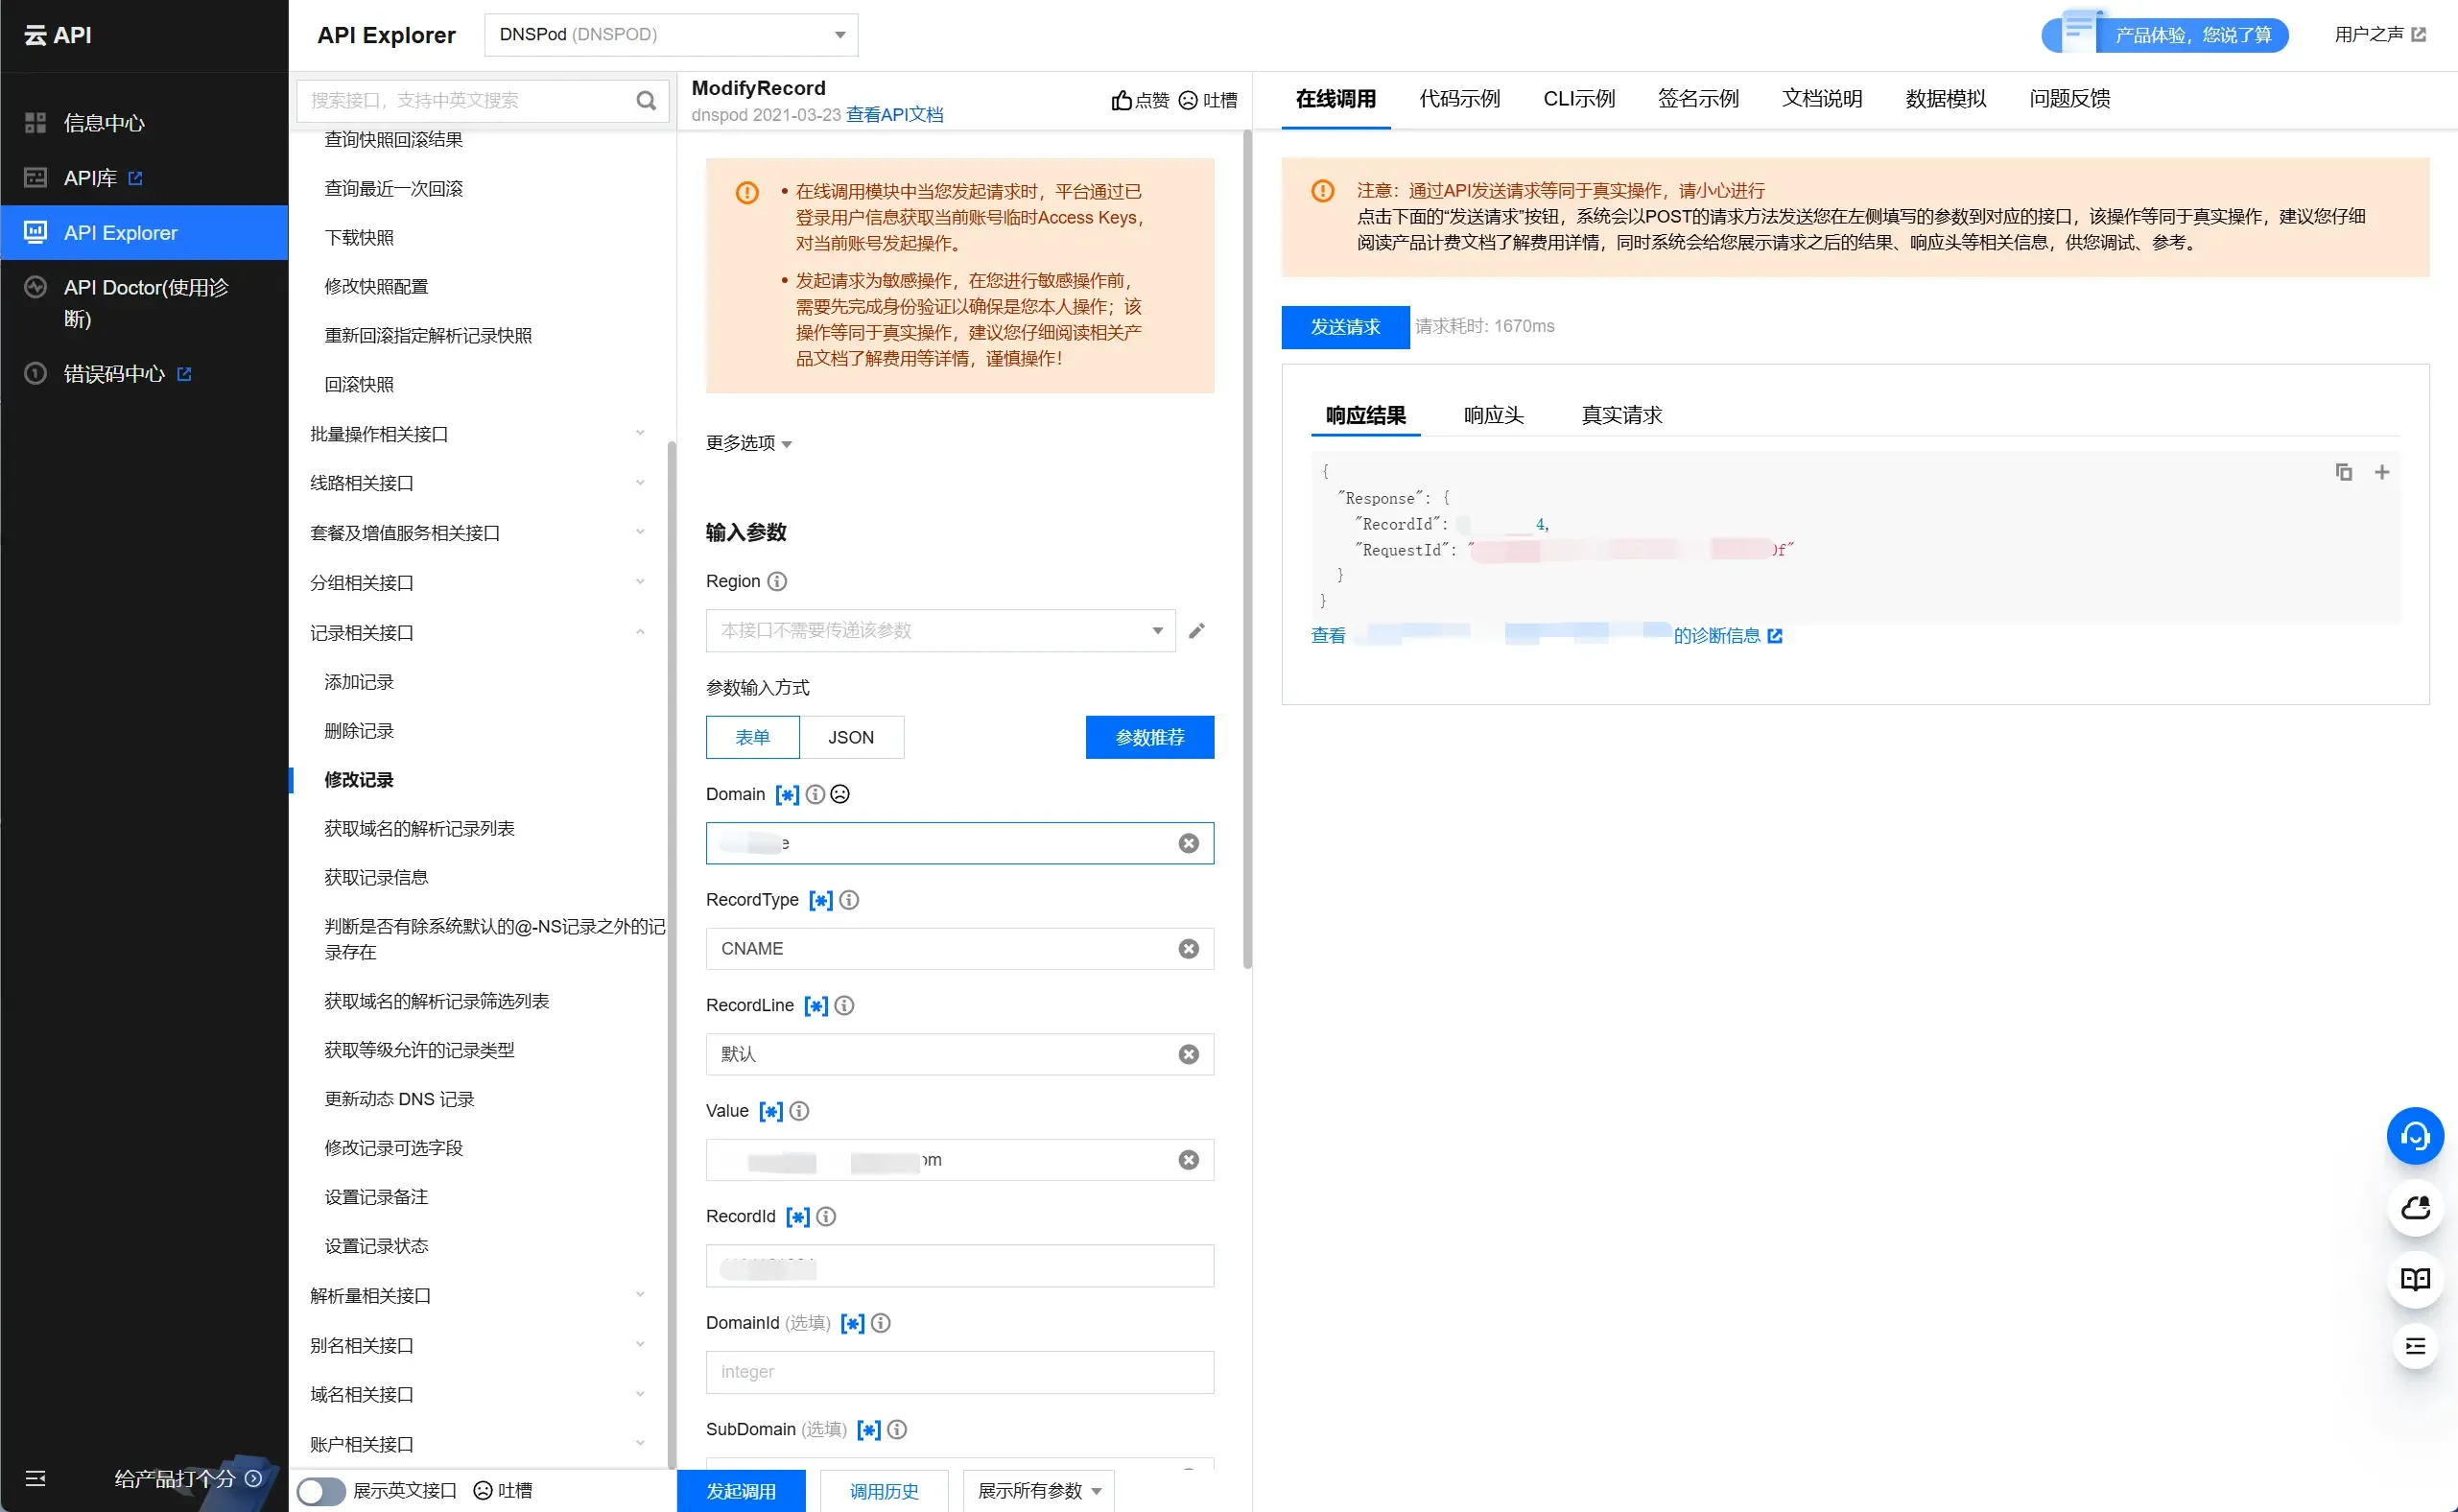Click the sad face icon next to Domain
Screen dimensions: 2458x1512
point(840,794)
